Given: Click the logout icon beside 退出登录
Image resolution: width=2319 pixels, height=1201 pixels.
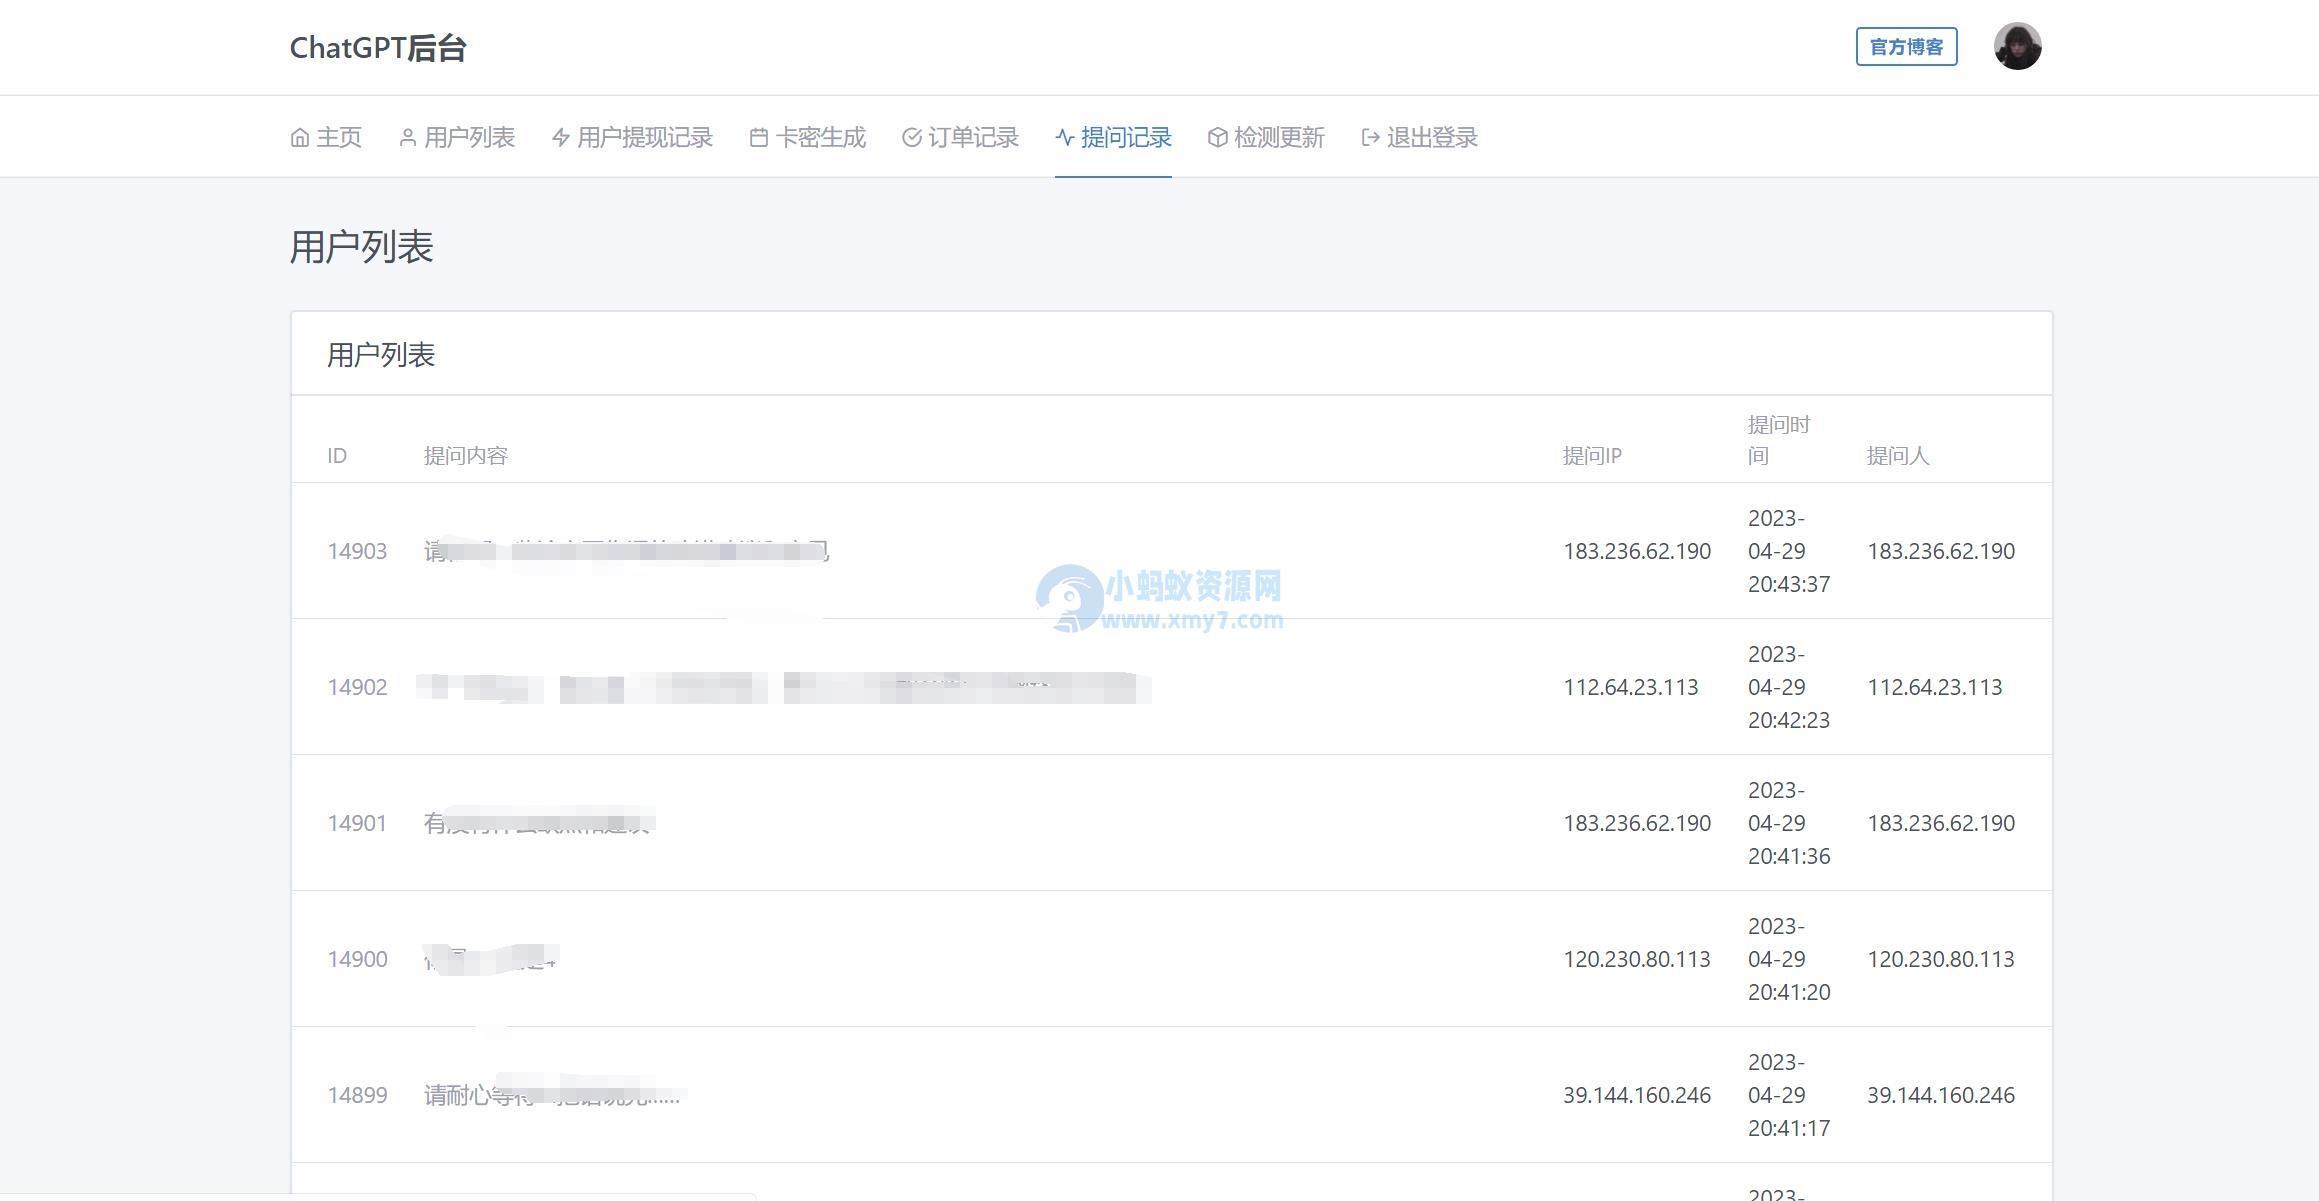Looking at the screenshot, I should click(x=1371, y=137).
